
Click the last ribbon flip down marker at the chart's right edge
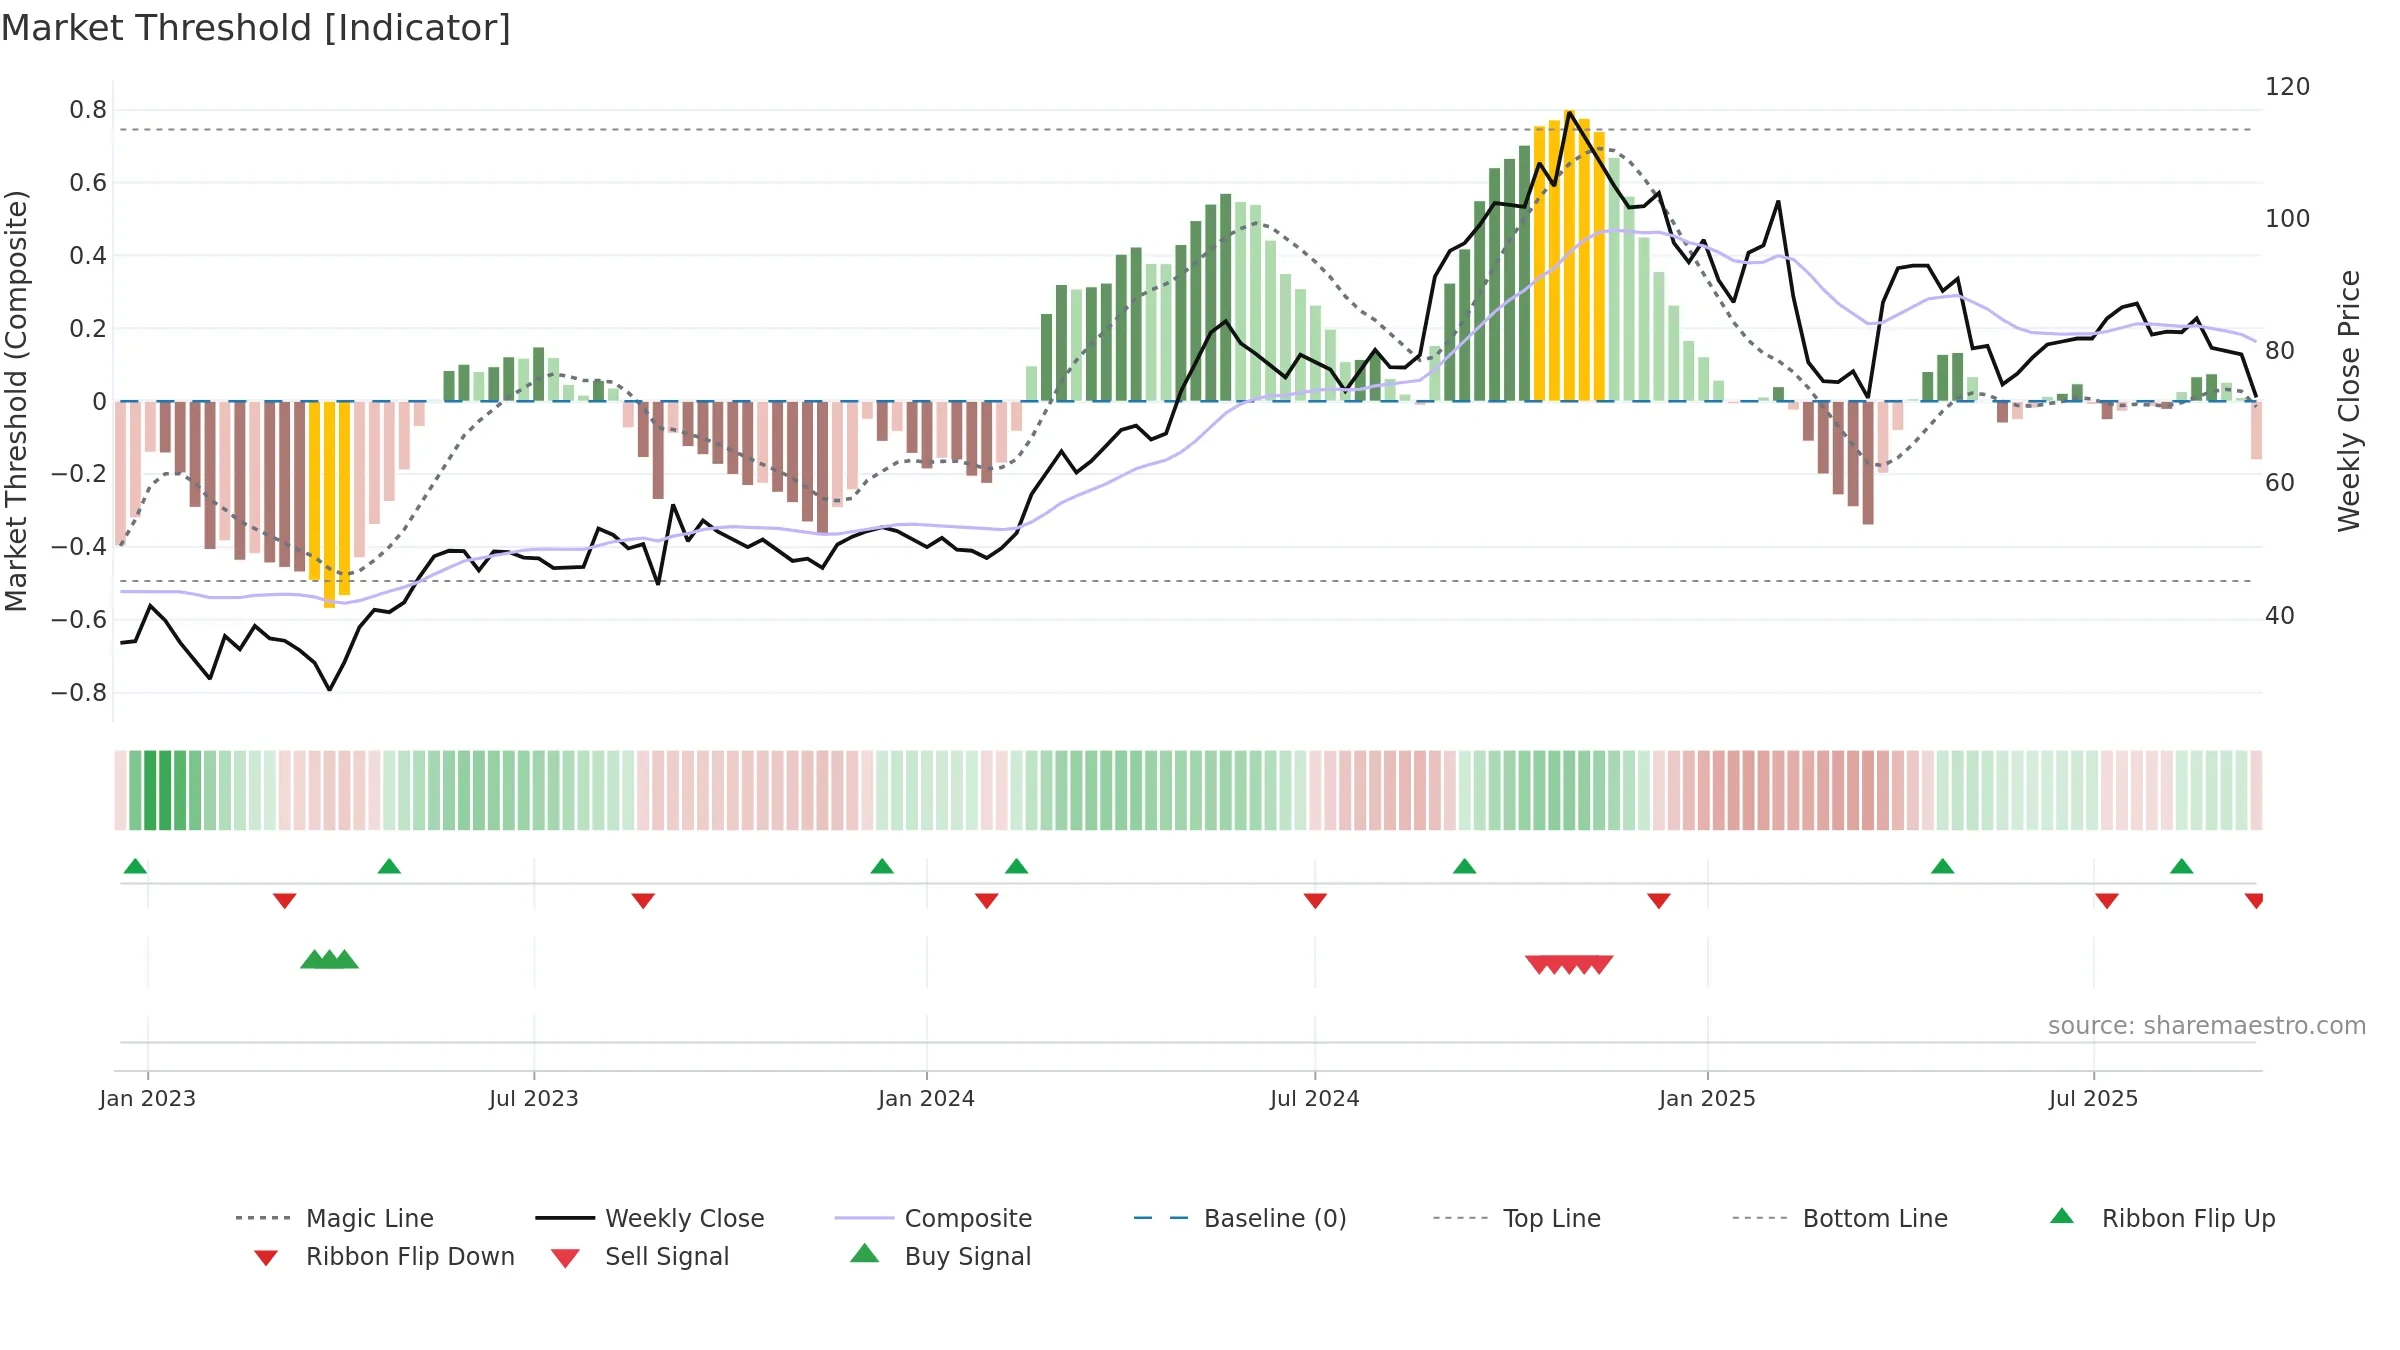(2254, 901)
